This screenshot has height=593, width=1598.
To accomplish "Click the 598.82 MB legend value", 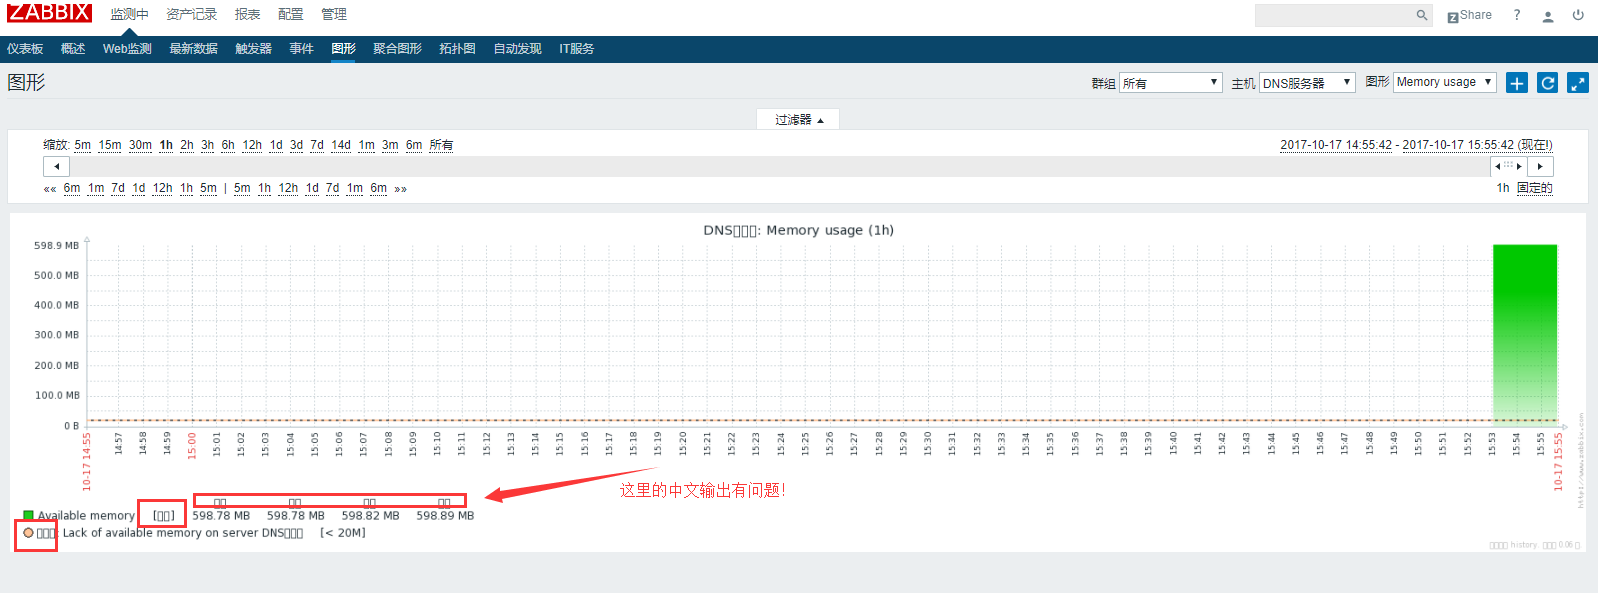I will point(370,516).
